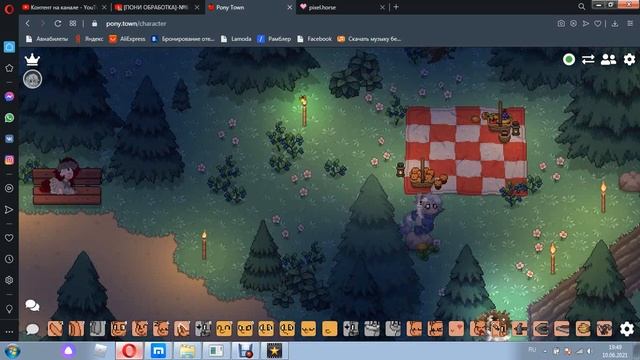
Task: Open the Бронирование оте... bookmark
Action: [x=182, y=39]
